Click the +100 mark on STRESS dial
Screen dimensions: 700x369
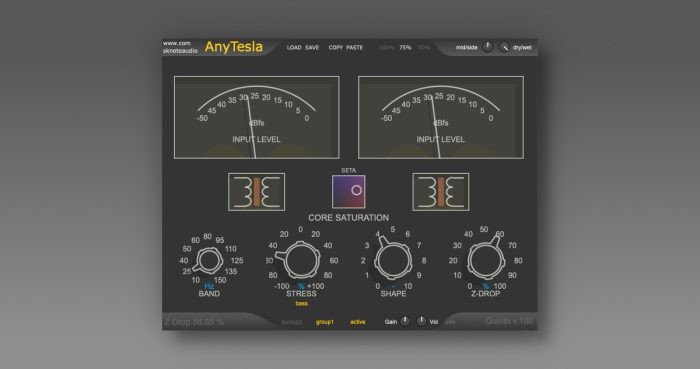click(316, 286)
